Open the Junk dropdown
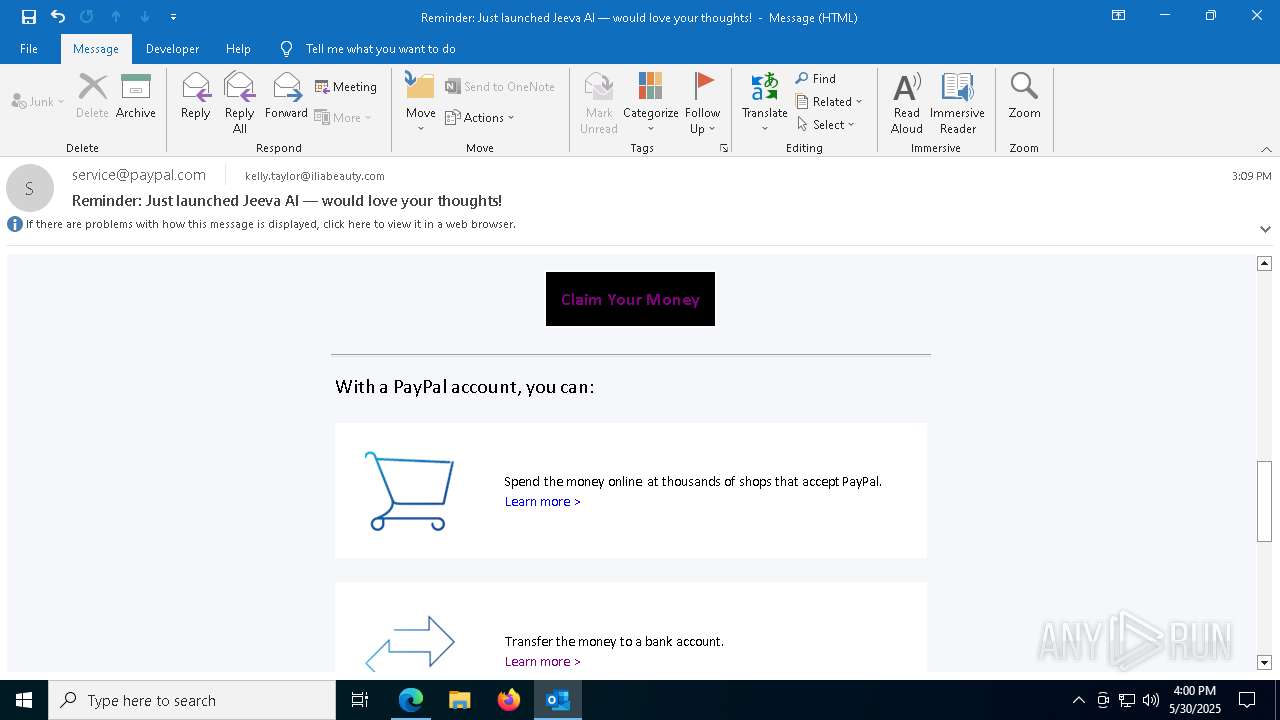Viewport: 1280px width, 720px height. (39, 101)
